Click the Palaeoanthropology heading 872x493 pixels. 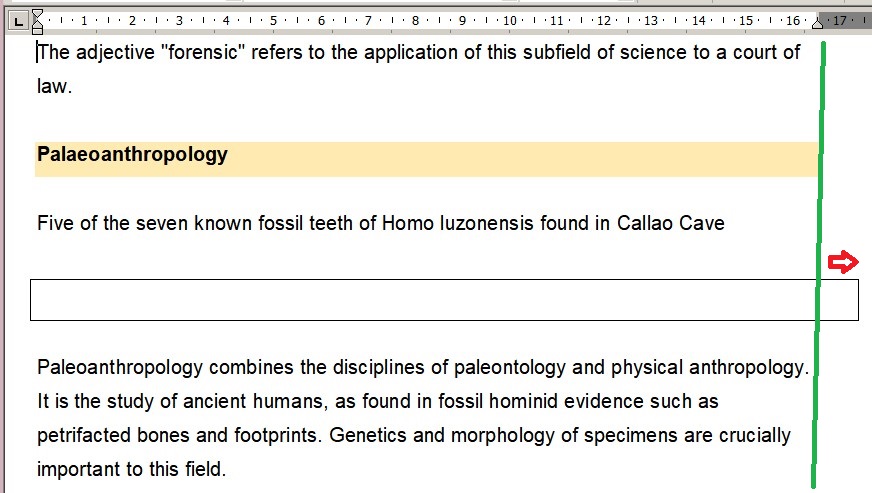point(132,155)
